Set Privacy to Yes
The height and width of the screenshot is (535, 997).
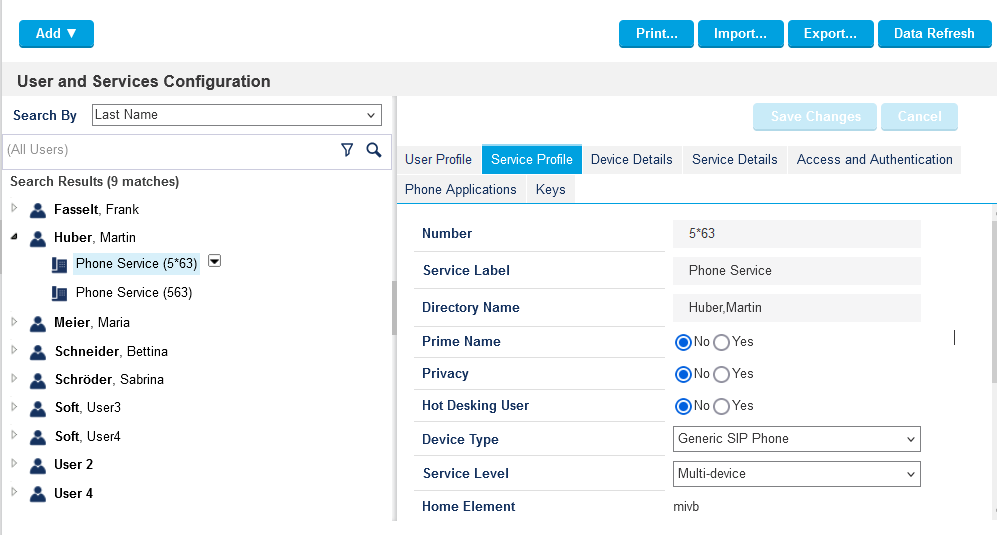721,374
